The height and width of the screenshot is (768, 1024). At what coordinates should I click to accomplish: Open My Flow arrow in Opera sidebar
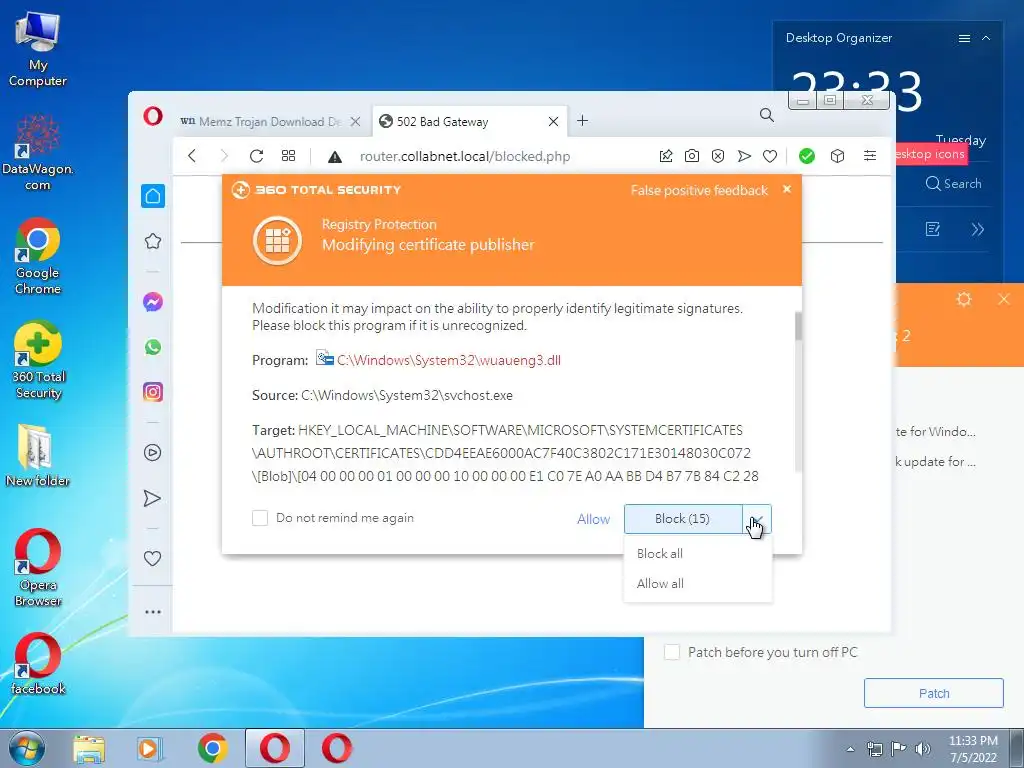[152, 499]
